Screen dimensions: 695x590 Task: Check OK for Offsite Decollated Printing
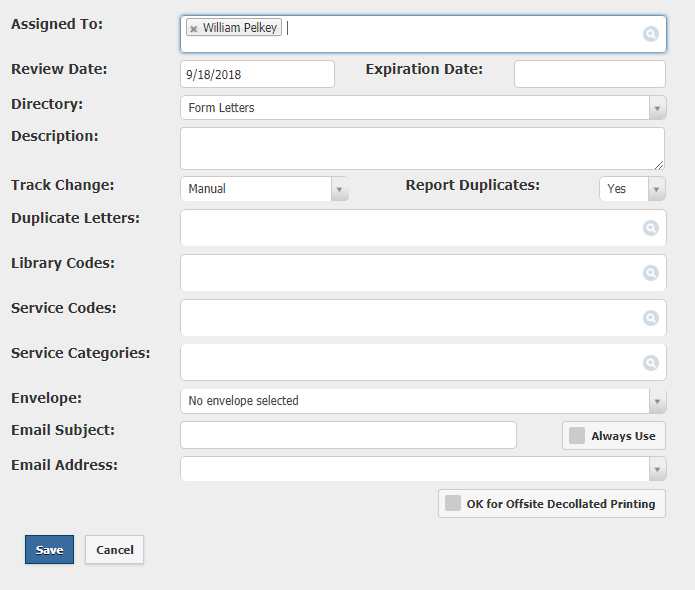click(x=453, y=503)
